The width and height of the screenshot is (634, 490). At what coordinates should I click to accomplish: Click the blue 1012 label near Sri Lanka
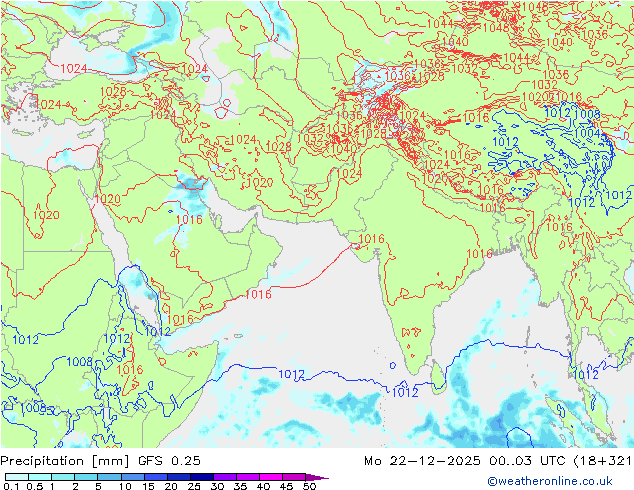405,392
